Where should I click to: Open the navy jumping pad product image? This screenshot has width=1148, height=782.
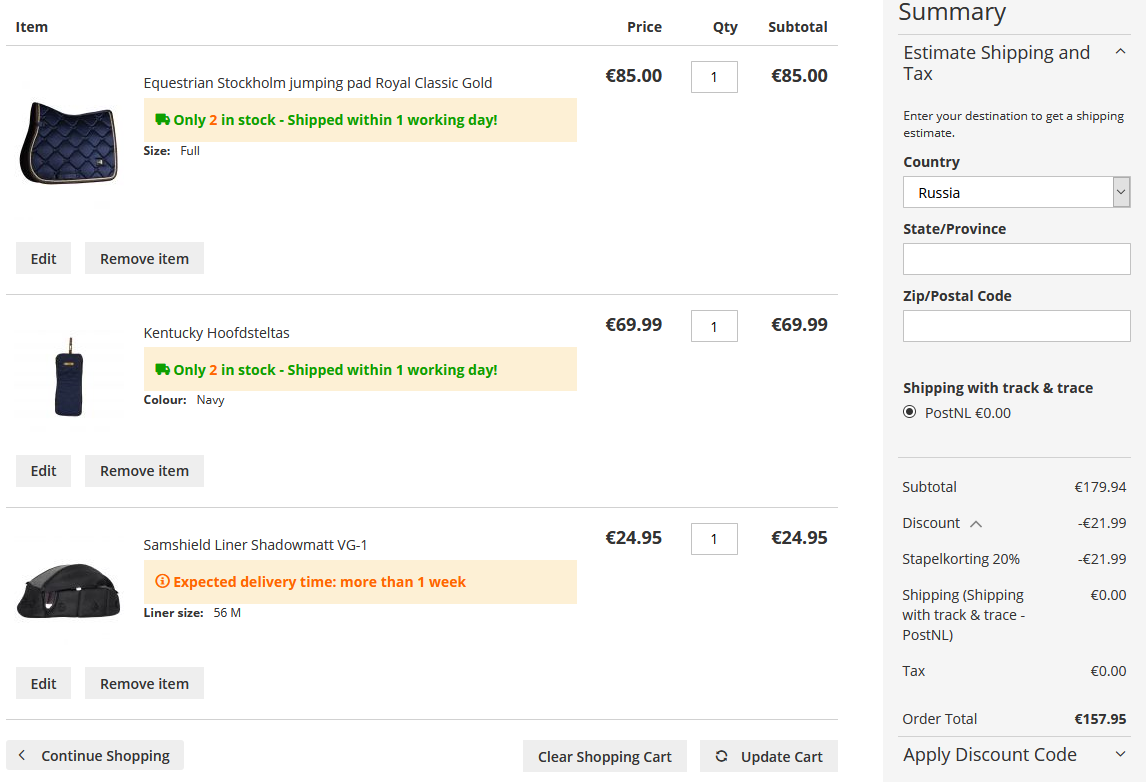69,143
